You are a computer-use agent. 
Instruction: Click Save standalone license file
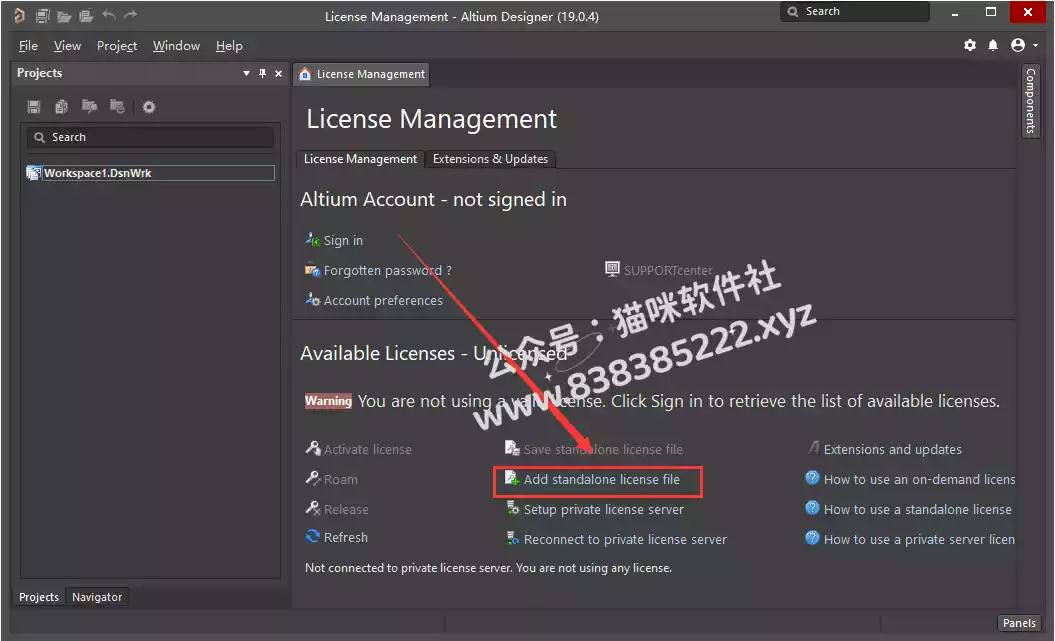tap(603, 449)
